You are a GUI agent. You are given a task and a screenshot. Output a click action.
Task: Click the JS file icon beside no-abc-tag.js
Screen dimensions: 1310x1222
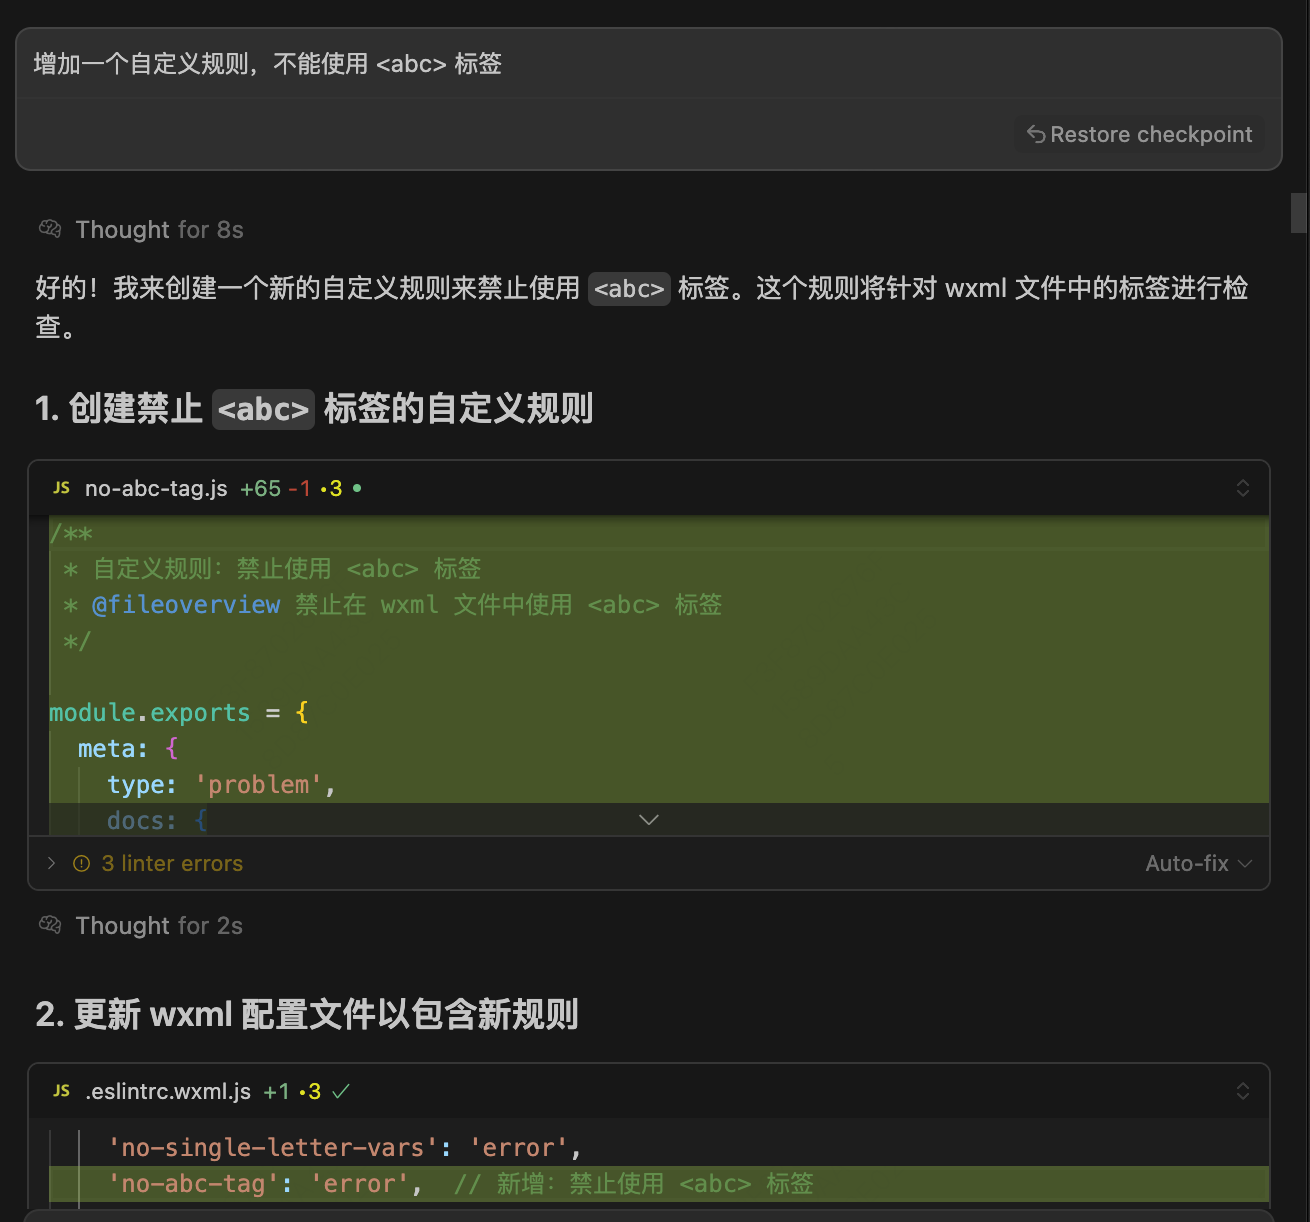click(61, 488)
